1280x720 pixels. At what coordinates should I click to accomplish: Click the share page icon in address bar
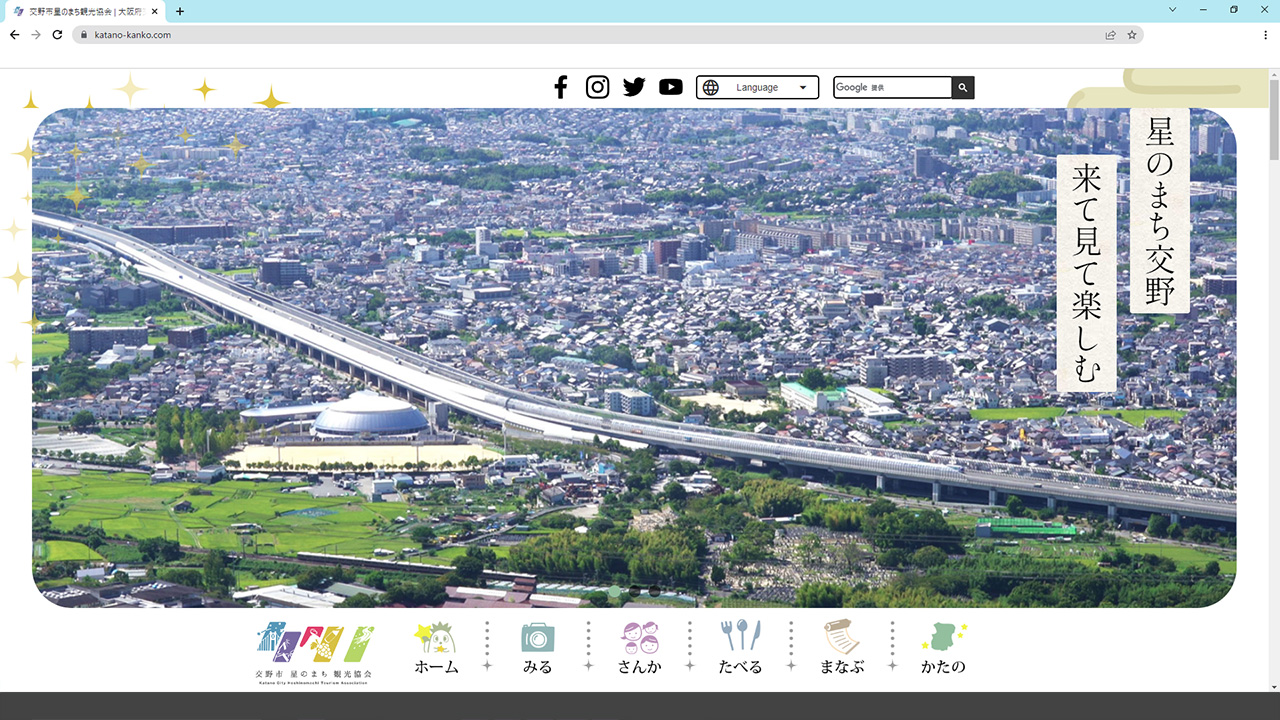coord(1110,34)
